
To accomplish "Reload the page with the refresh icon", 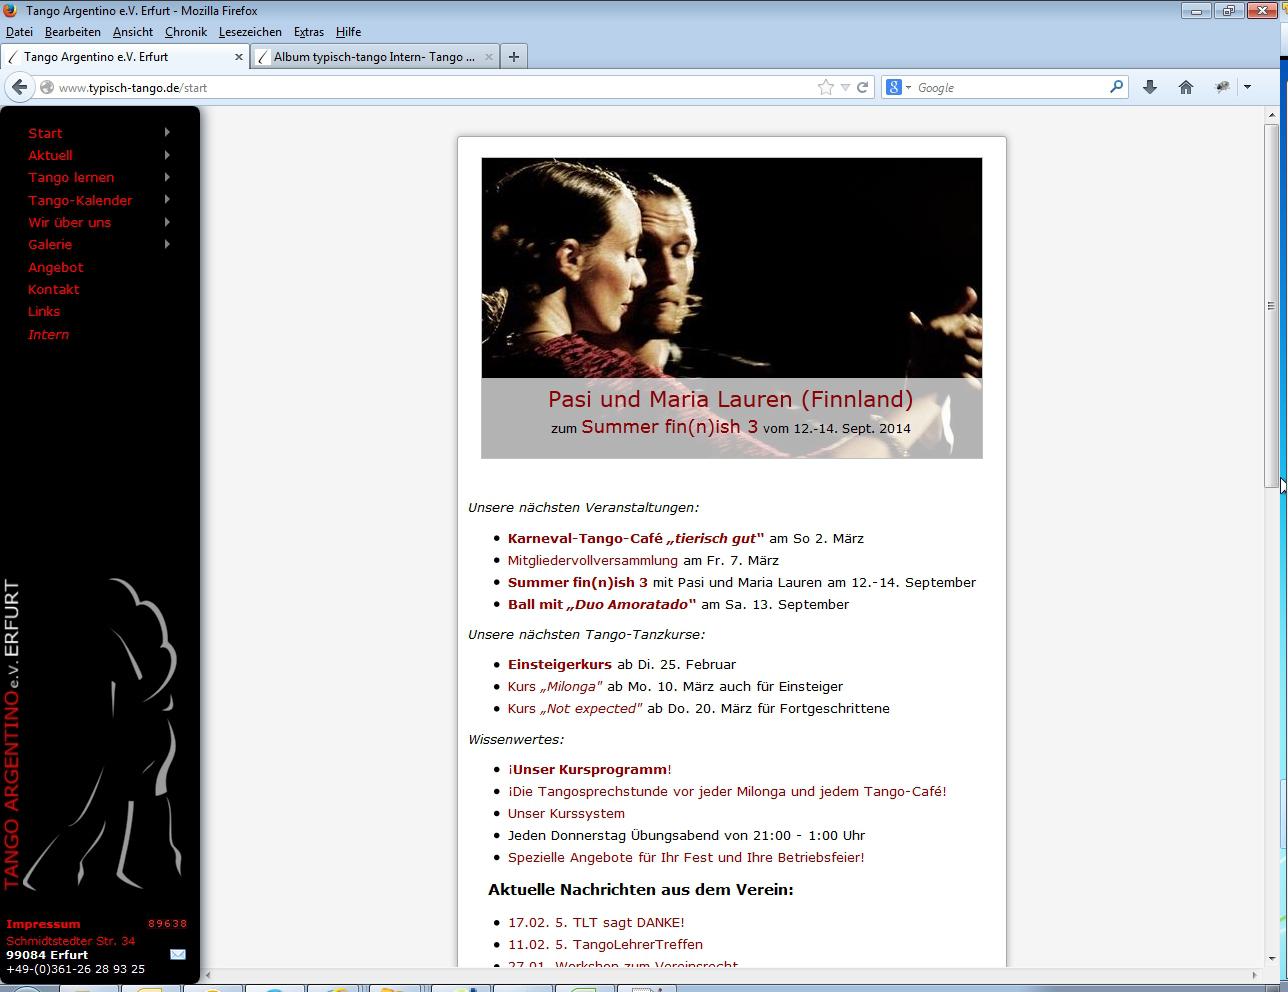I will pos(862,87).
